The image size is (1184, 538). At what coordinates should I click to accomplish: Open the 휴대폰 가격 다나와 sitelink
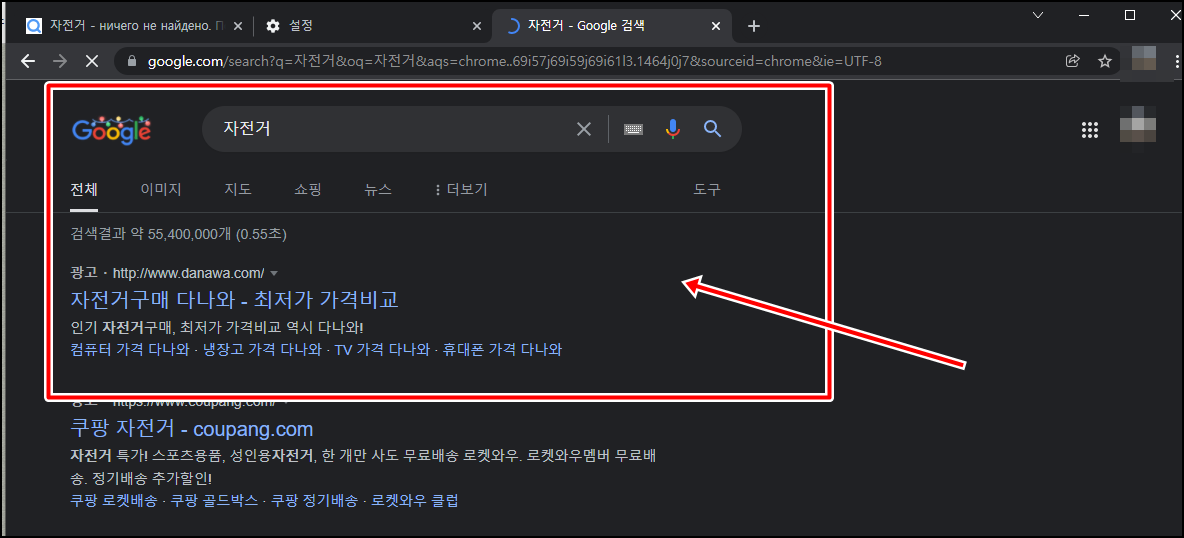(x=503, y=350)
